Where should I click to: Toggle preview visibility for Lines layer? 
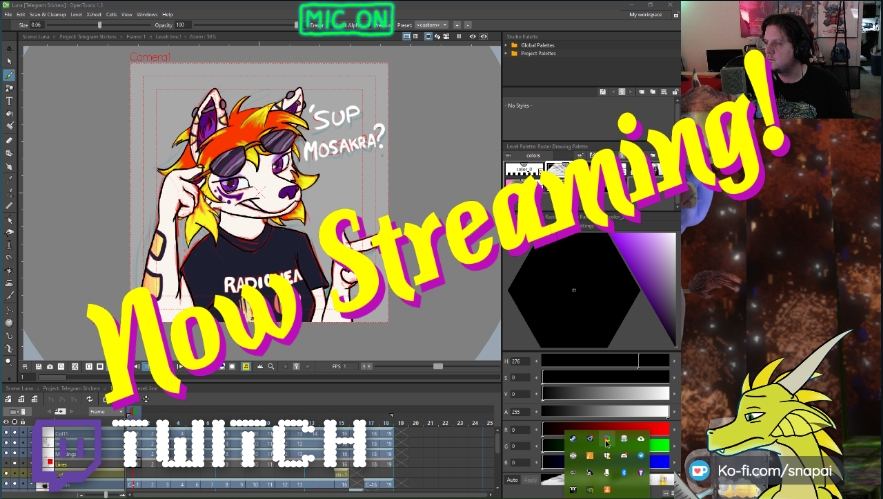[6, 464]
